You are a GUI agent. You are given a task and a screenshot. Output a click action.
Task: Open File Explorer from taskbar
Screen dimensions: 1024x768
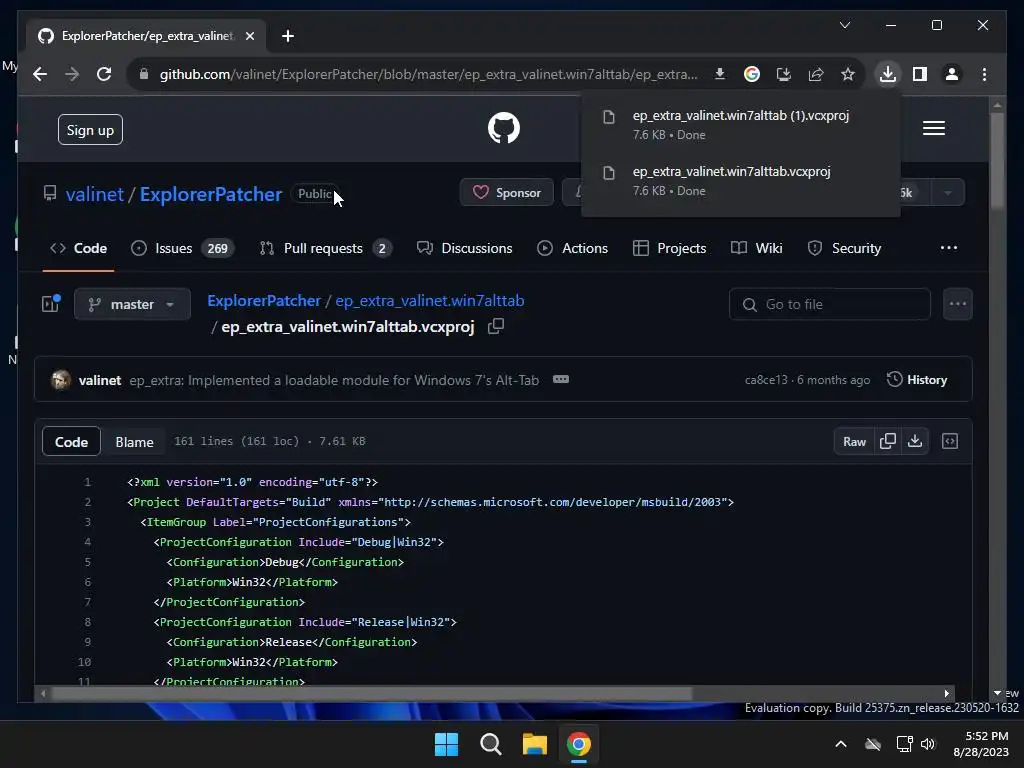pyautogui.click(x=534, y=744)
